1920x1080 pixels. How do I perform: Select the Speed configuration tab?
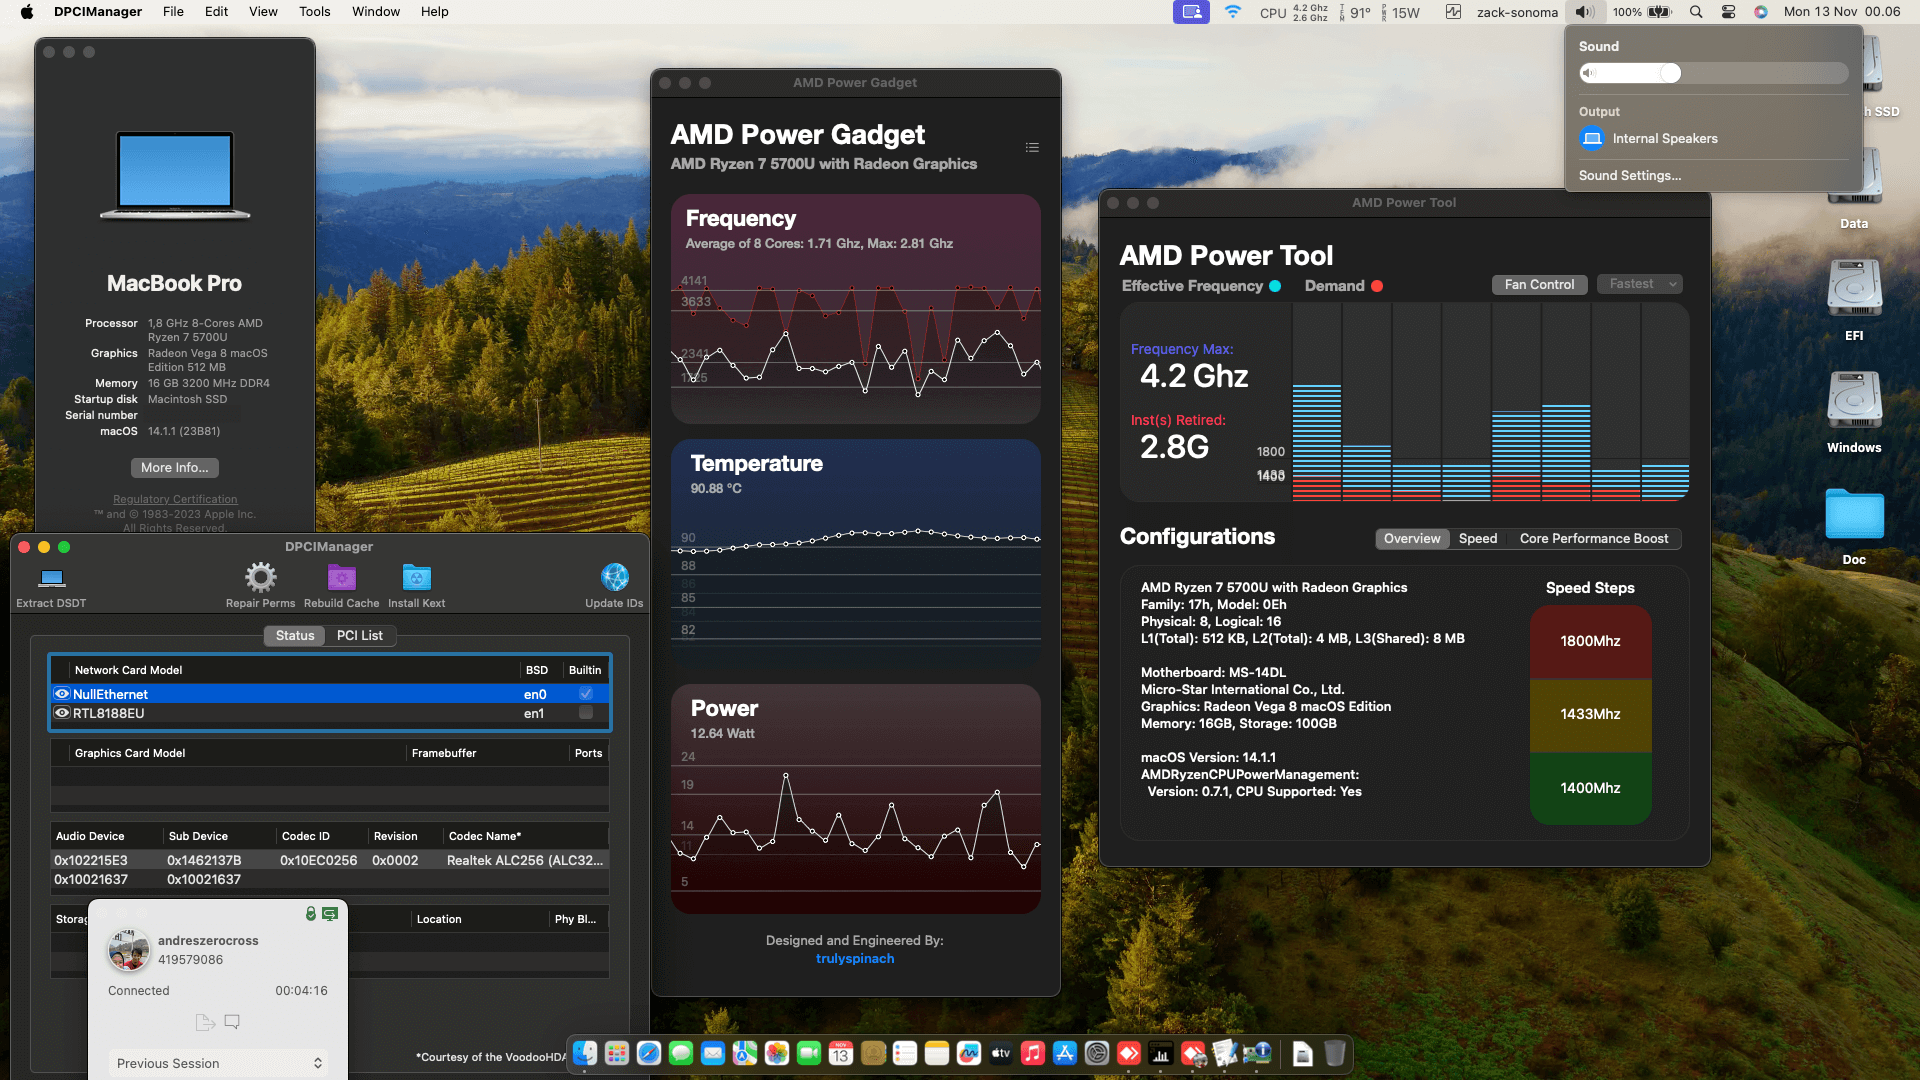point(1477,538)
